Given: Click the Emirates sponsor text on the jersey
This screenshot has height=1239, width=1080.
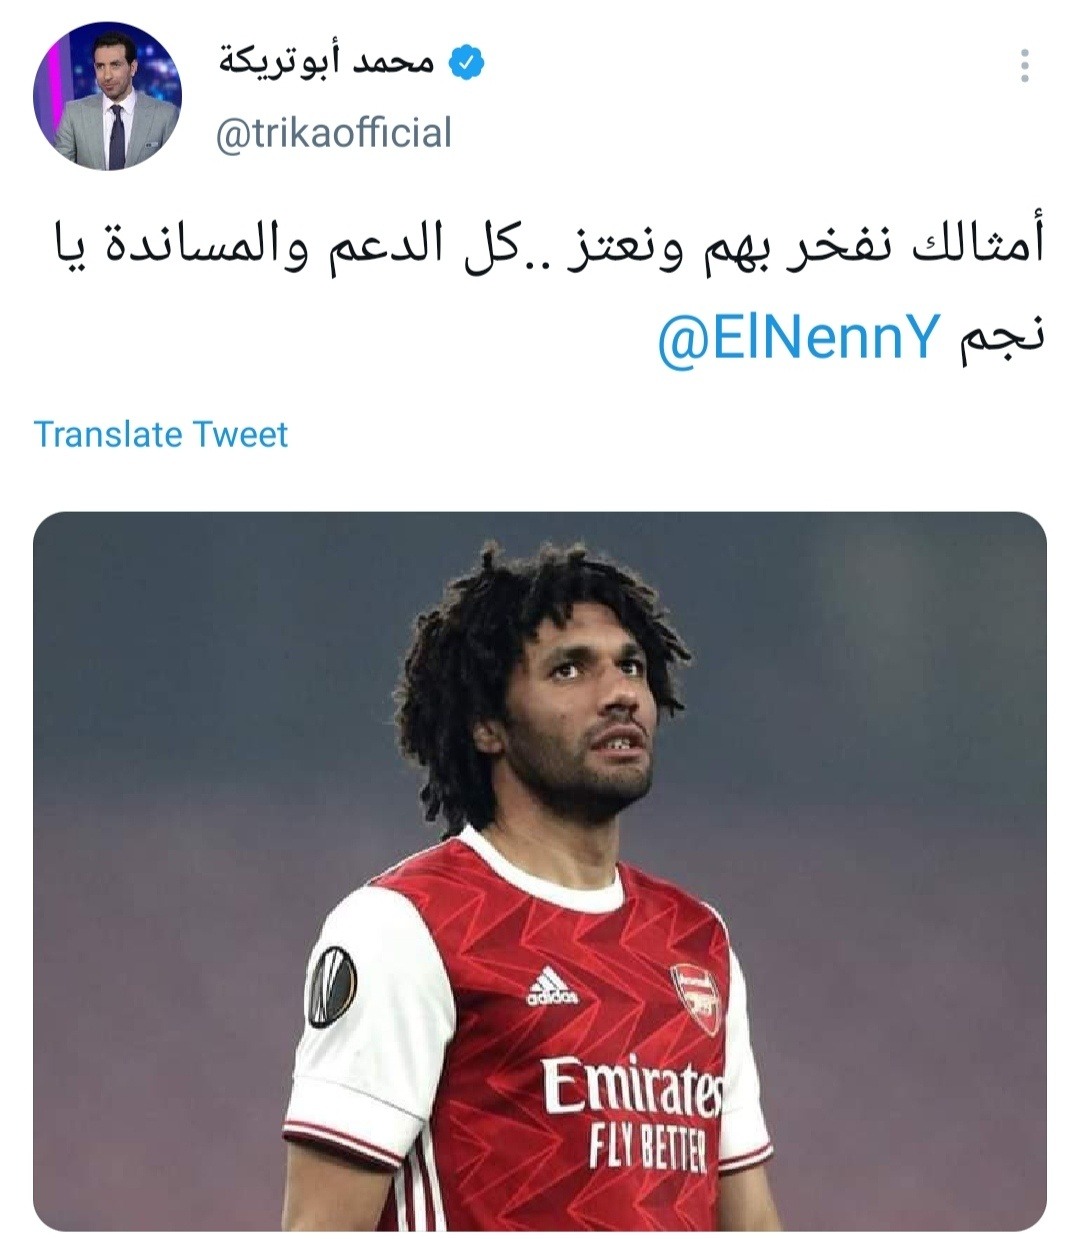Looking at the screenshot, I should (632, 1087).
